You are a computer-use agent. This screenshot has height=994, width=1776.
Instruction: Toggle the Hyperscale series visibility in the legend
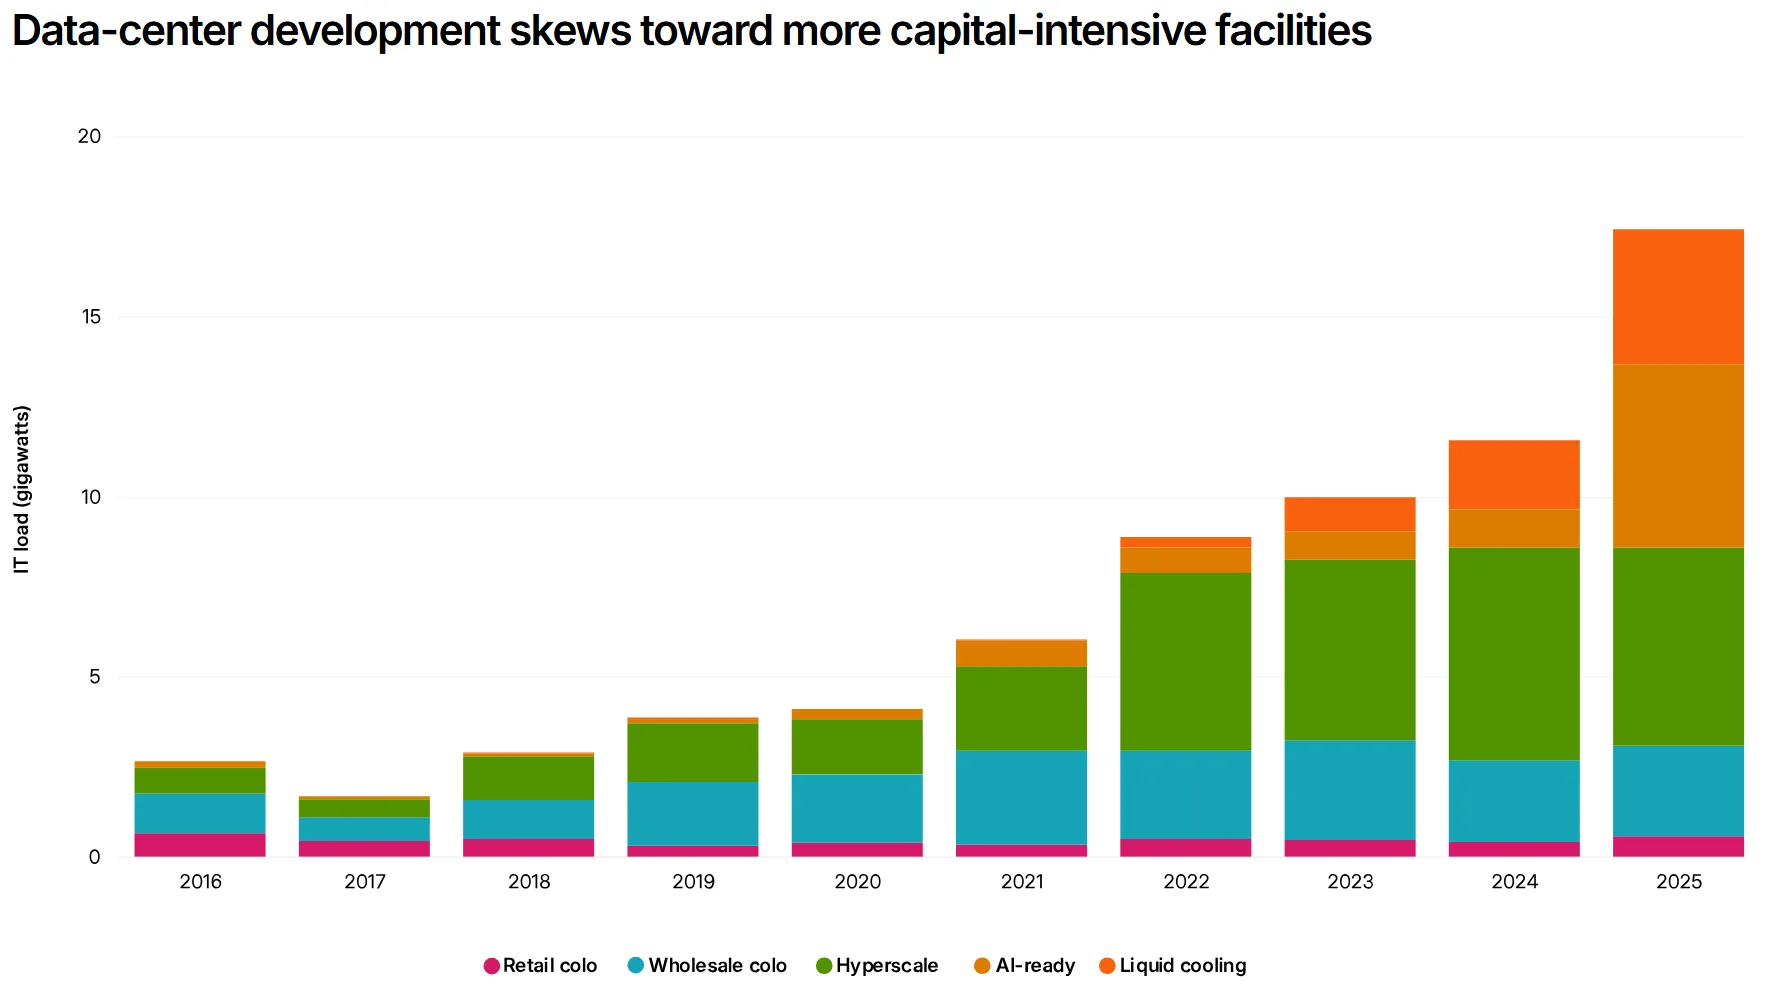point(886,965)
